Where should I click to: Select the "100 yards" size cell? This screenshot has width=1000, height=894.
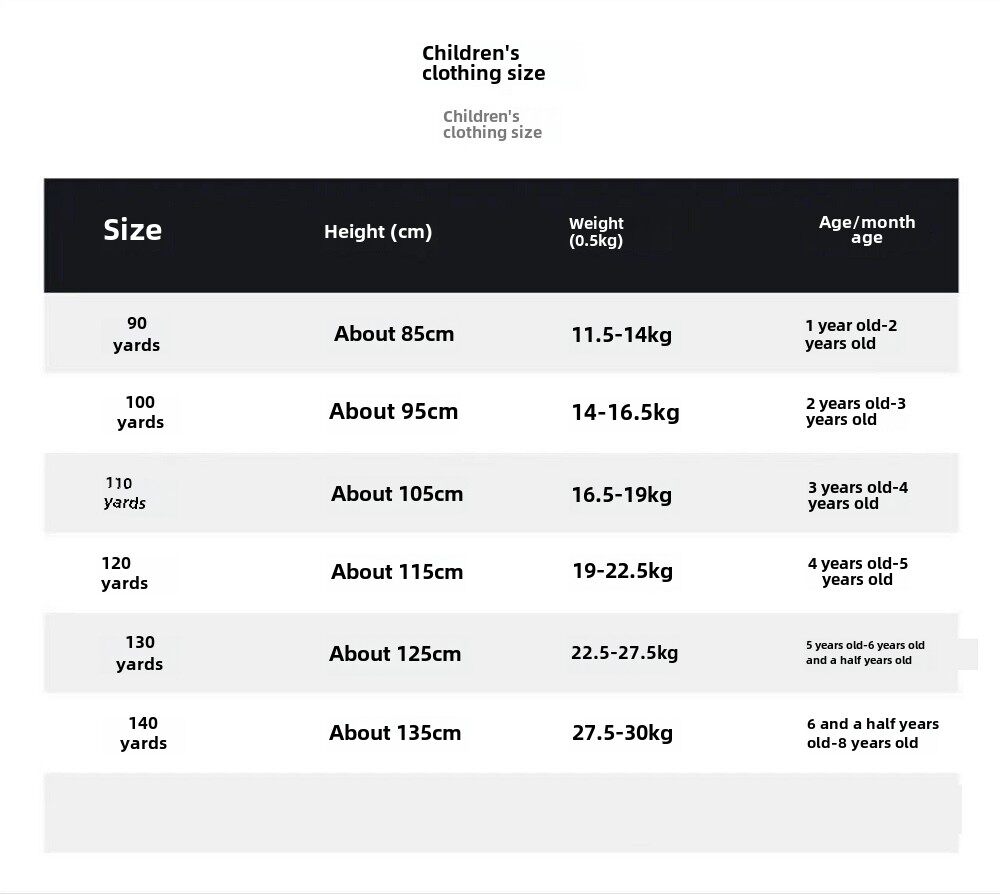tap(140, 412)
